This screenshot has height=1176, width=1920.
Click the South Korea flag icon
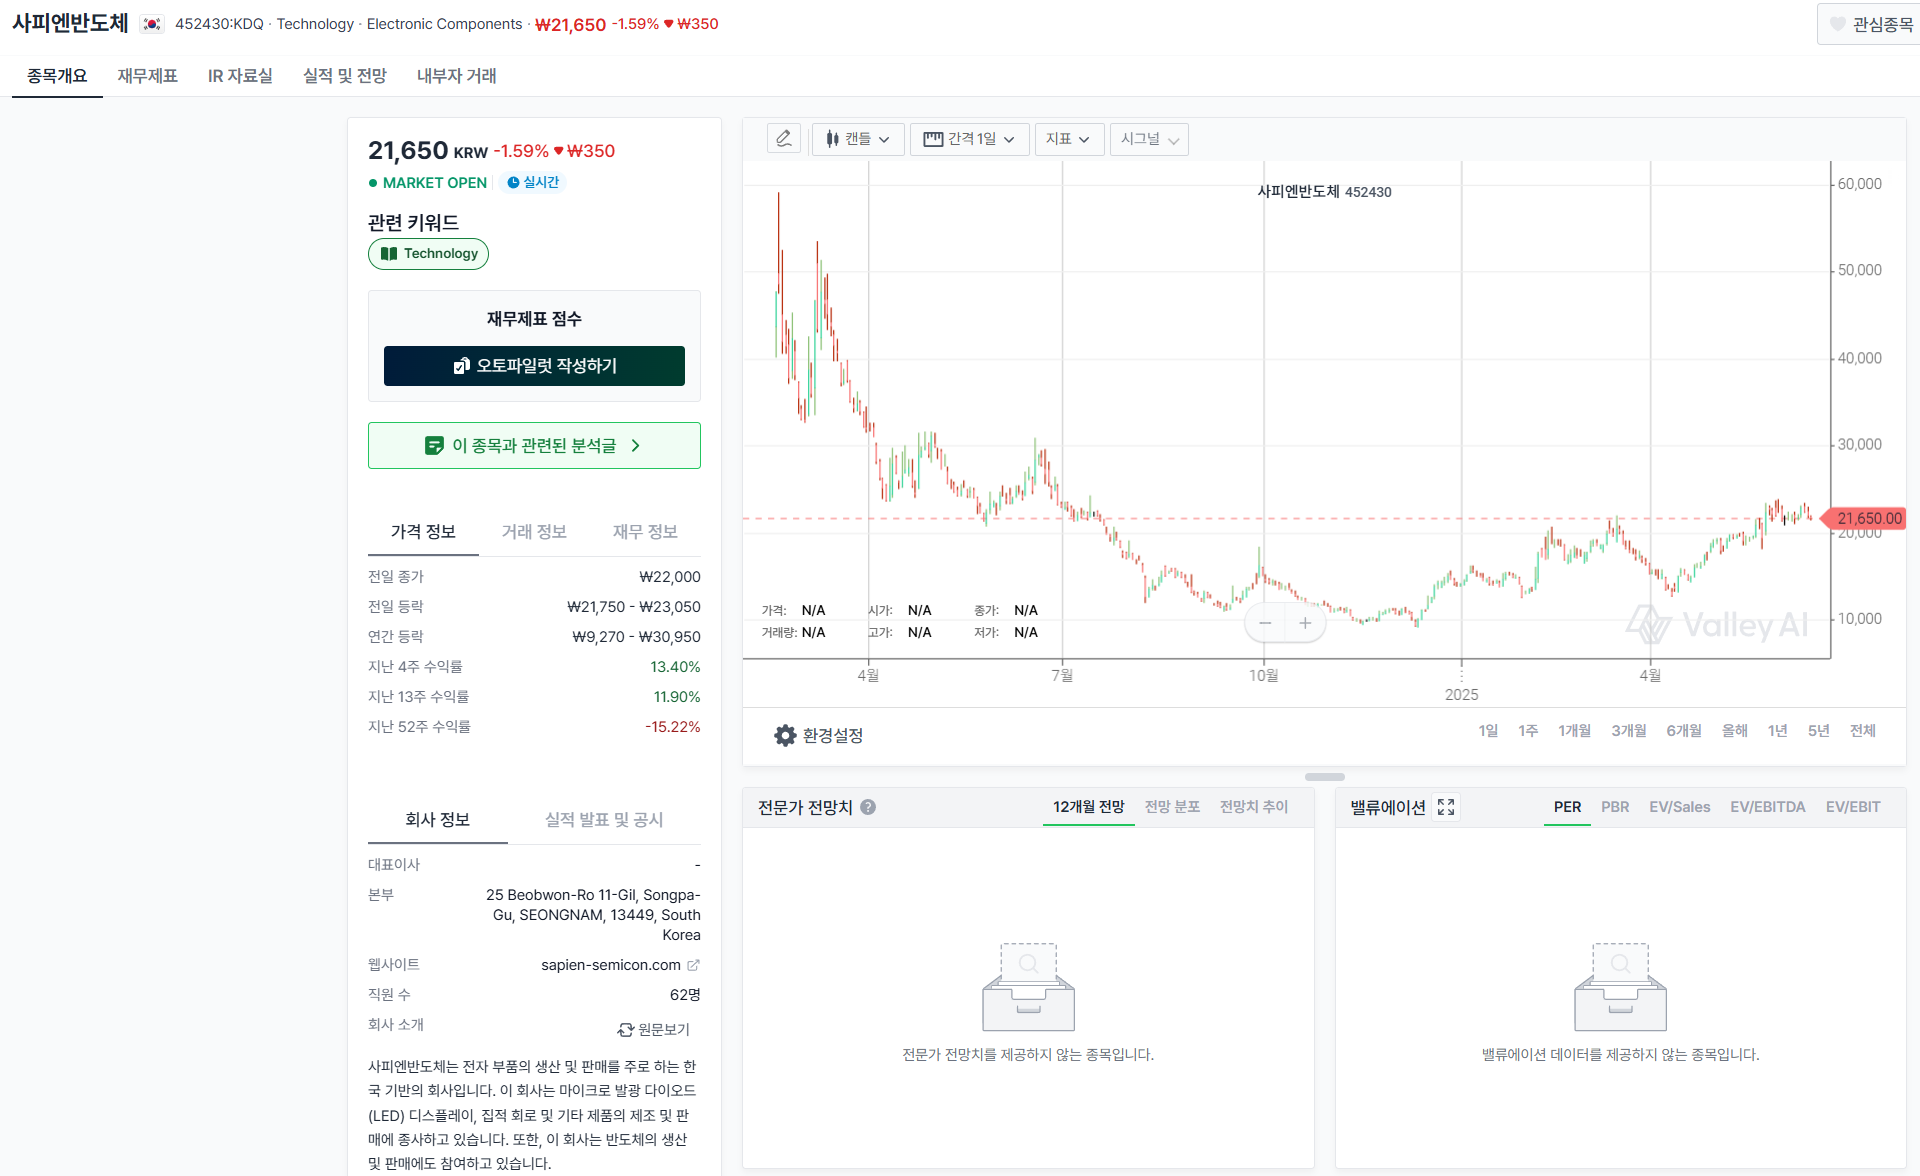tap(152, 24)
